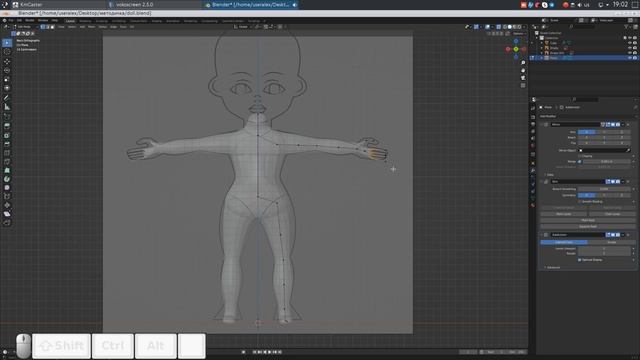Toggle Smooth Shading in Skin modifier
The height and width of the screenshot is (360, 640).
tap(580, 201)
